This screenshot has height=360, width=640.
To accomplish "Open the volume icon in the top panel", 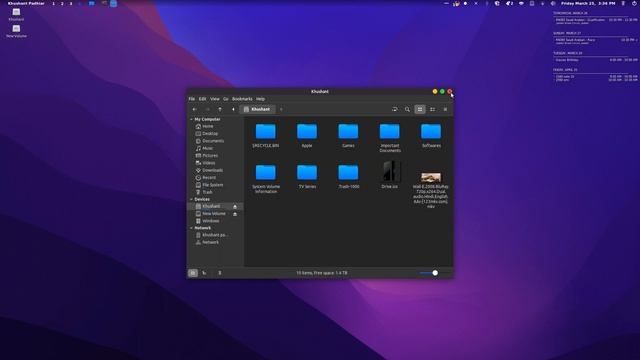I will [553, 3].
